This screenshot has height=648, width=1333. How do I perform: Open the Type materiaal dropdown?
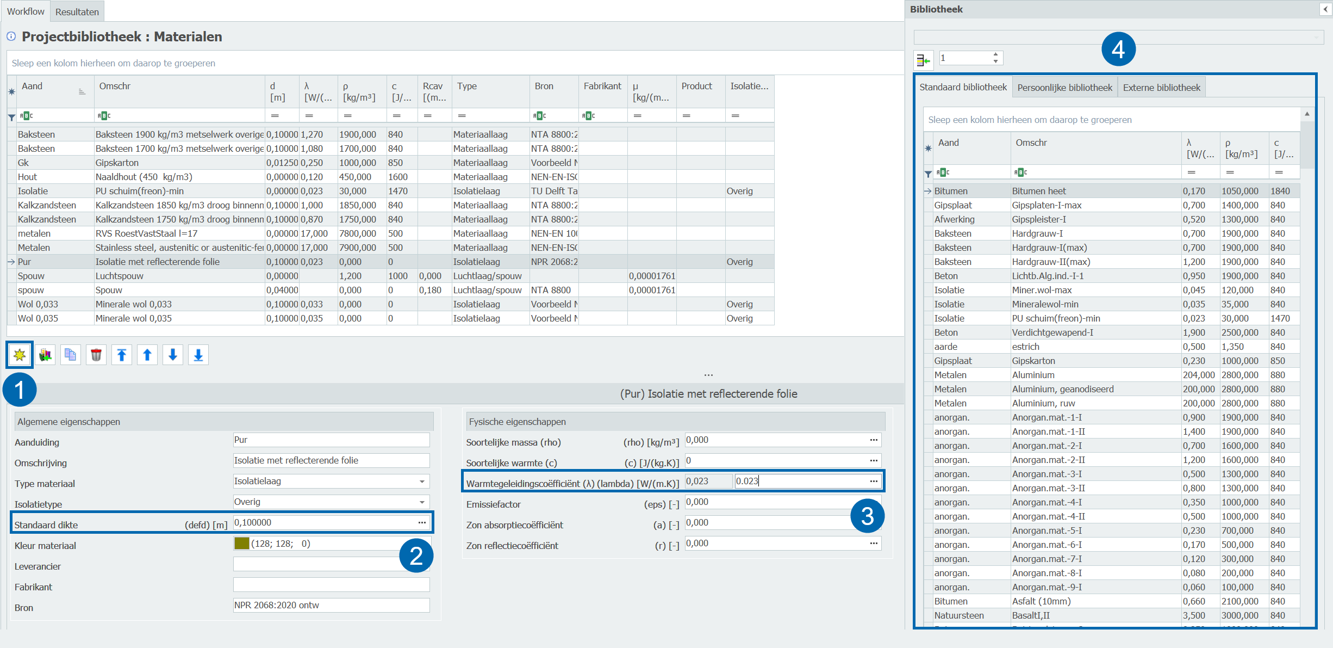pyautogui.click(x=422, y=482)
